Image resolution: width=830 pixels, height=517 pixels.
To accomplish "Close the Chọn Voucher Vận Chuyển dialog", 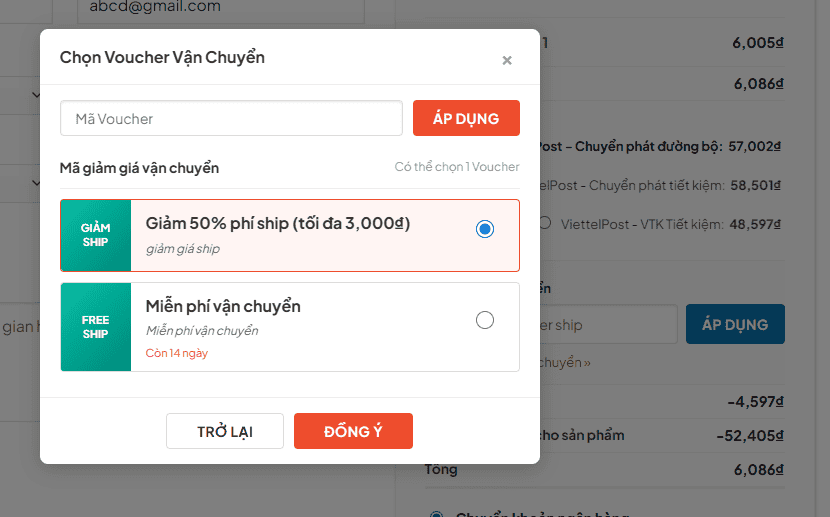I will tap(507, 61).
